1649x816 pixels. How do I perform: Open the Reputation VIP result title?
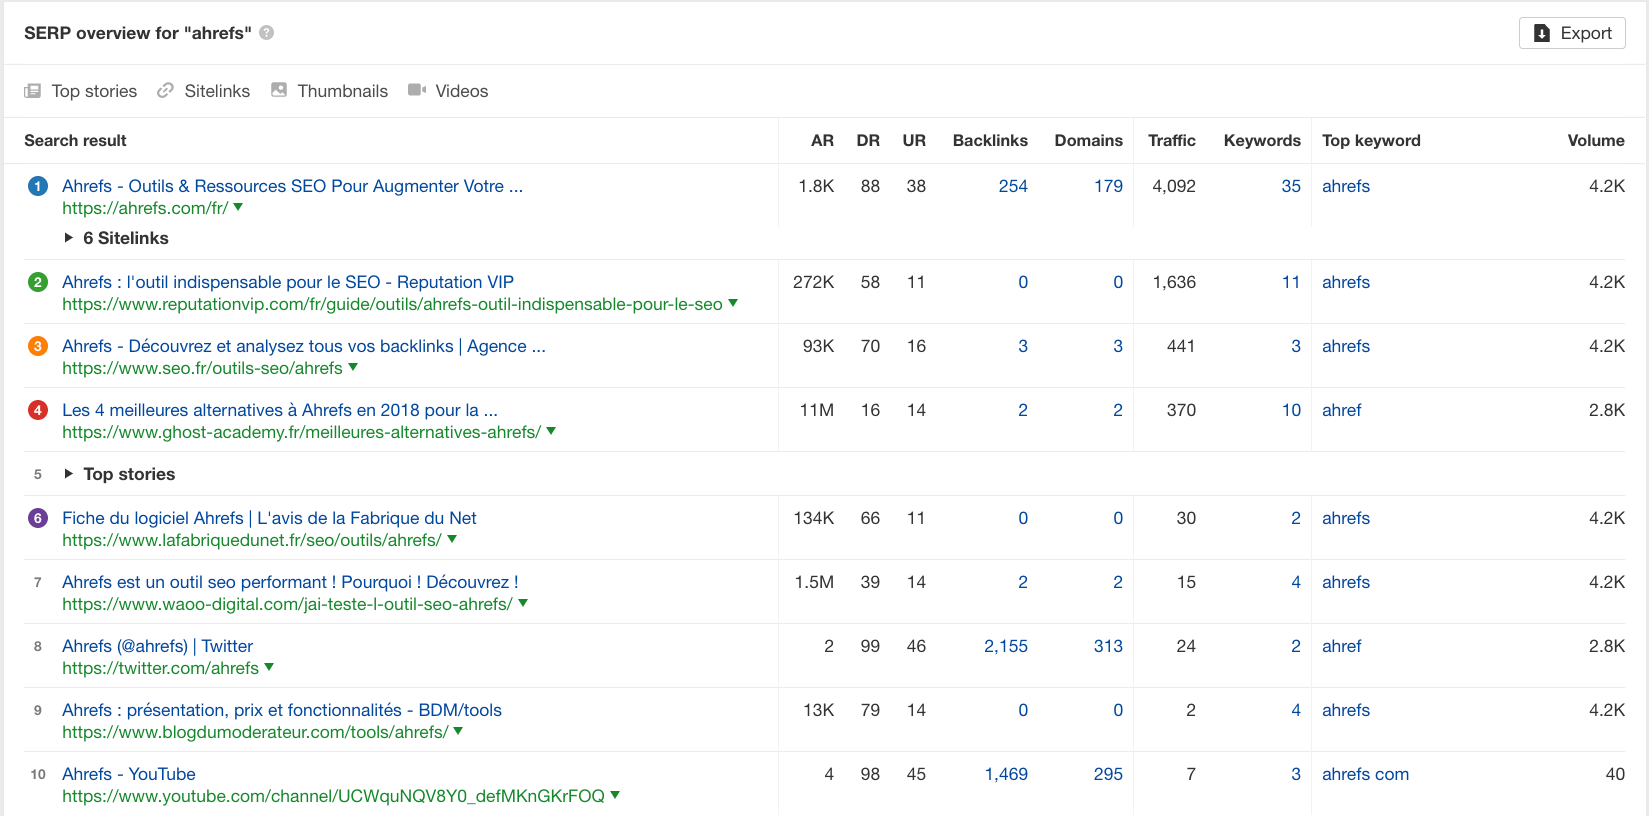click(x=288, y=282)
